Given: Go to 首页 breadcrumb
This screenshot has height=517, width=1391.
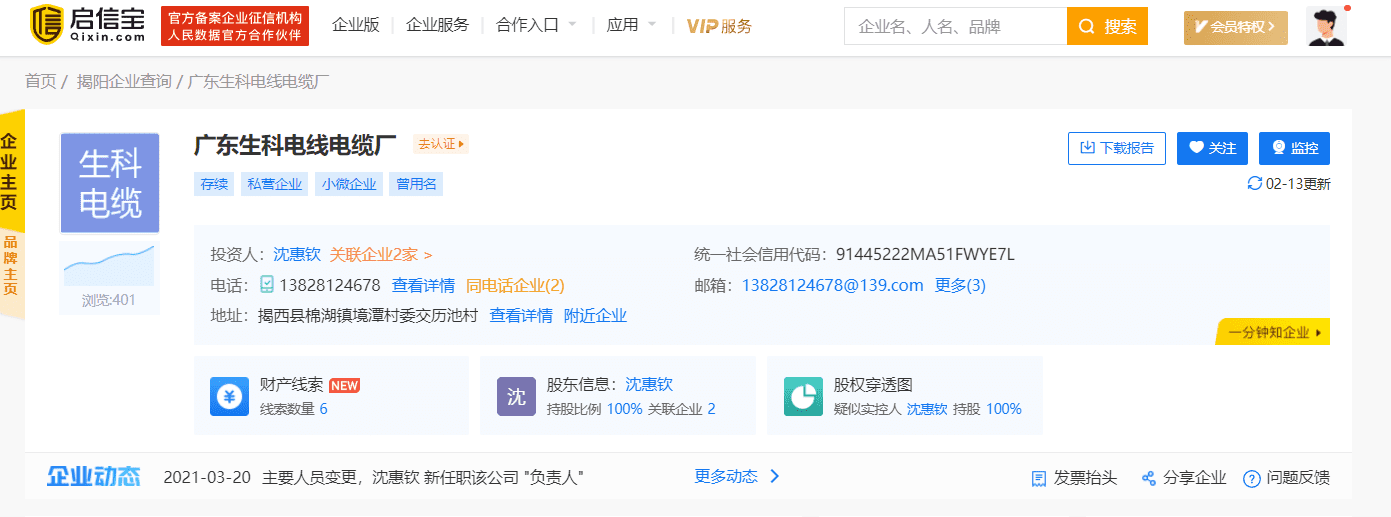Looking at the screenshot, I should [x=41, y=81].
